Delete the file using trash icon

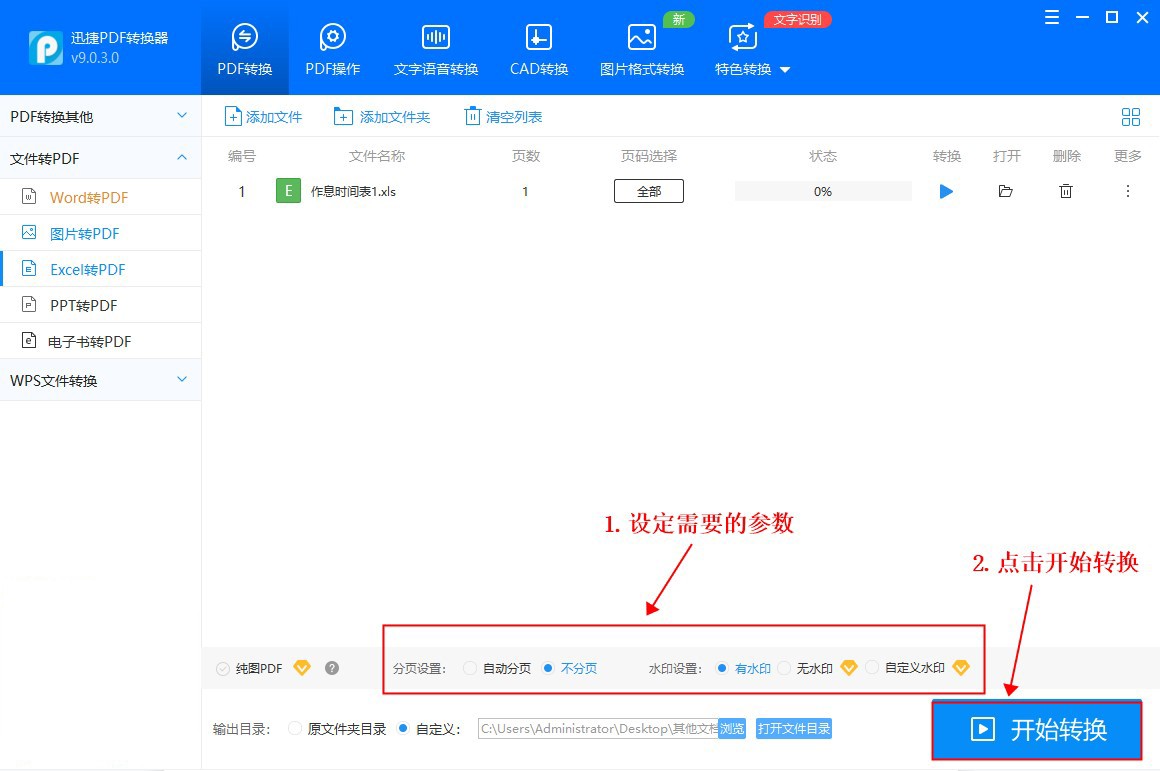(1066, 191)
